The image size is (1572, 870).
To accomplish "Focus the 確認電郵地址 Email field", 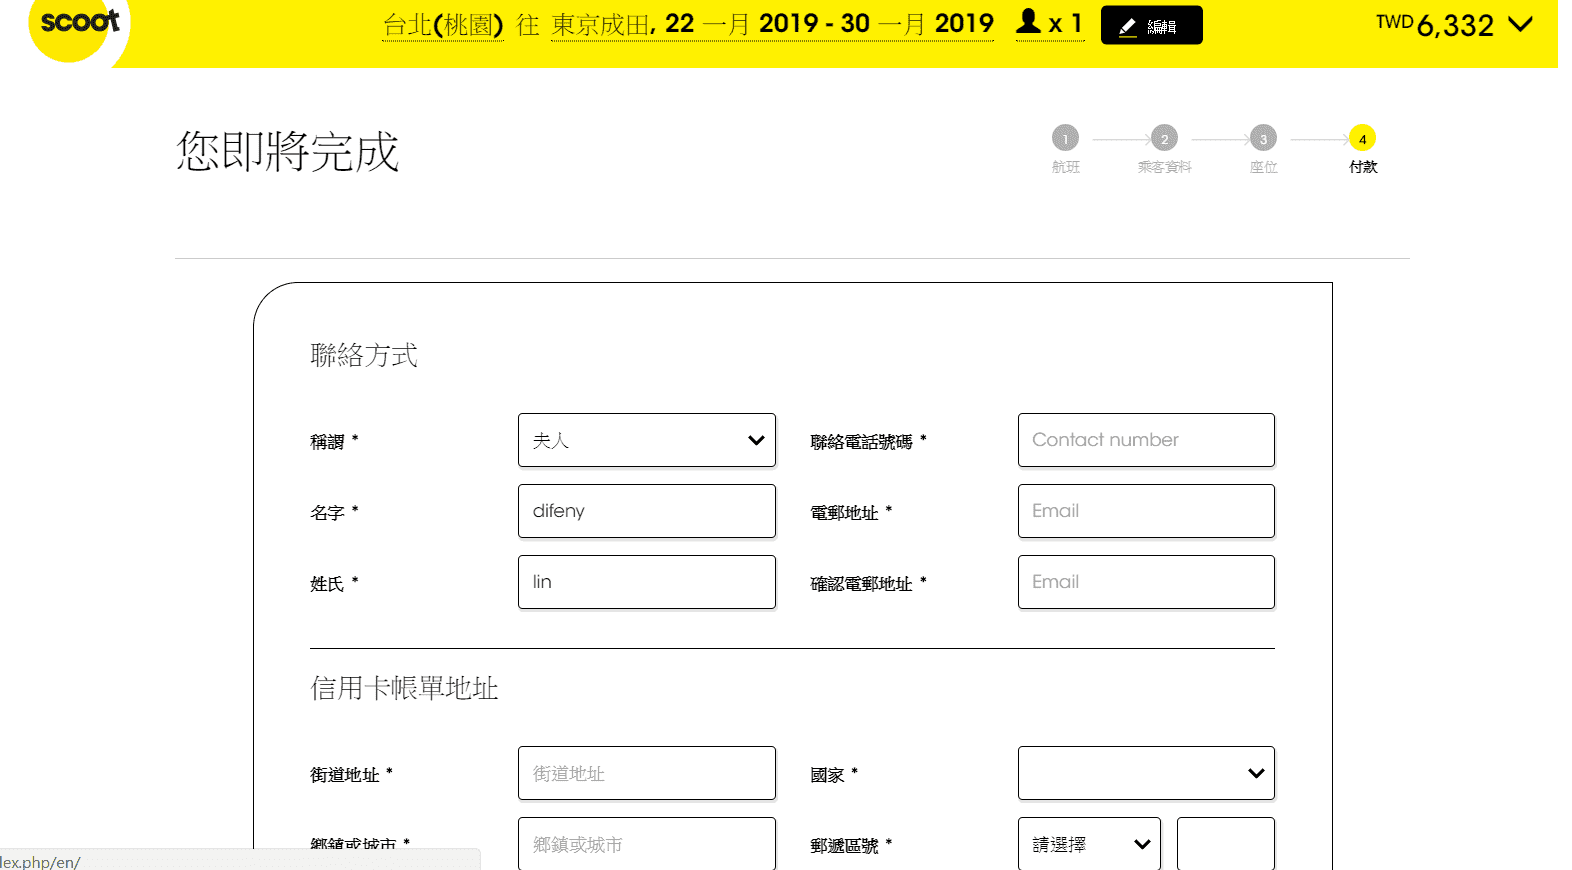I will 1146,582.
